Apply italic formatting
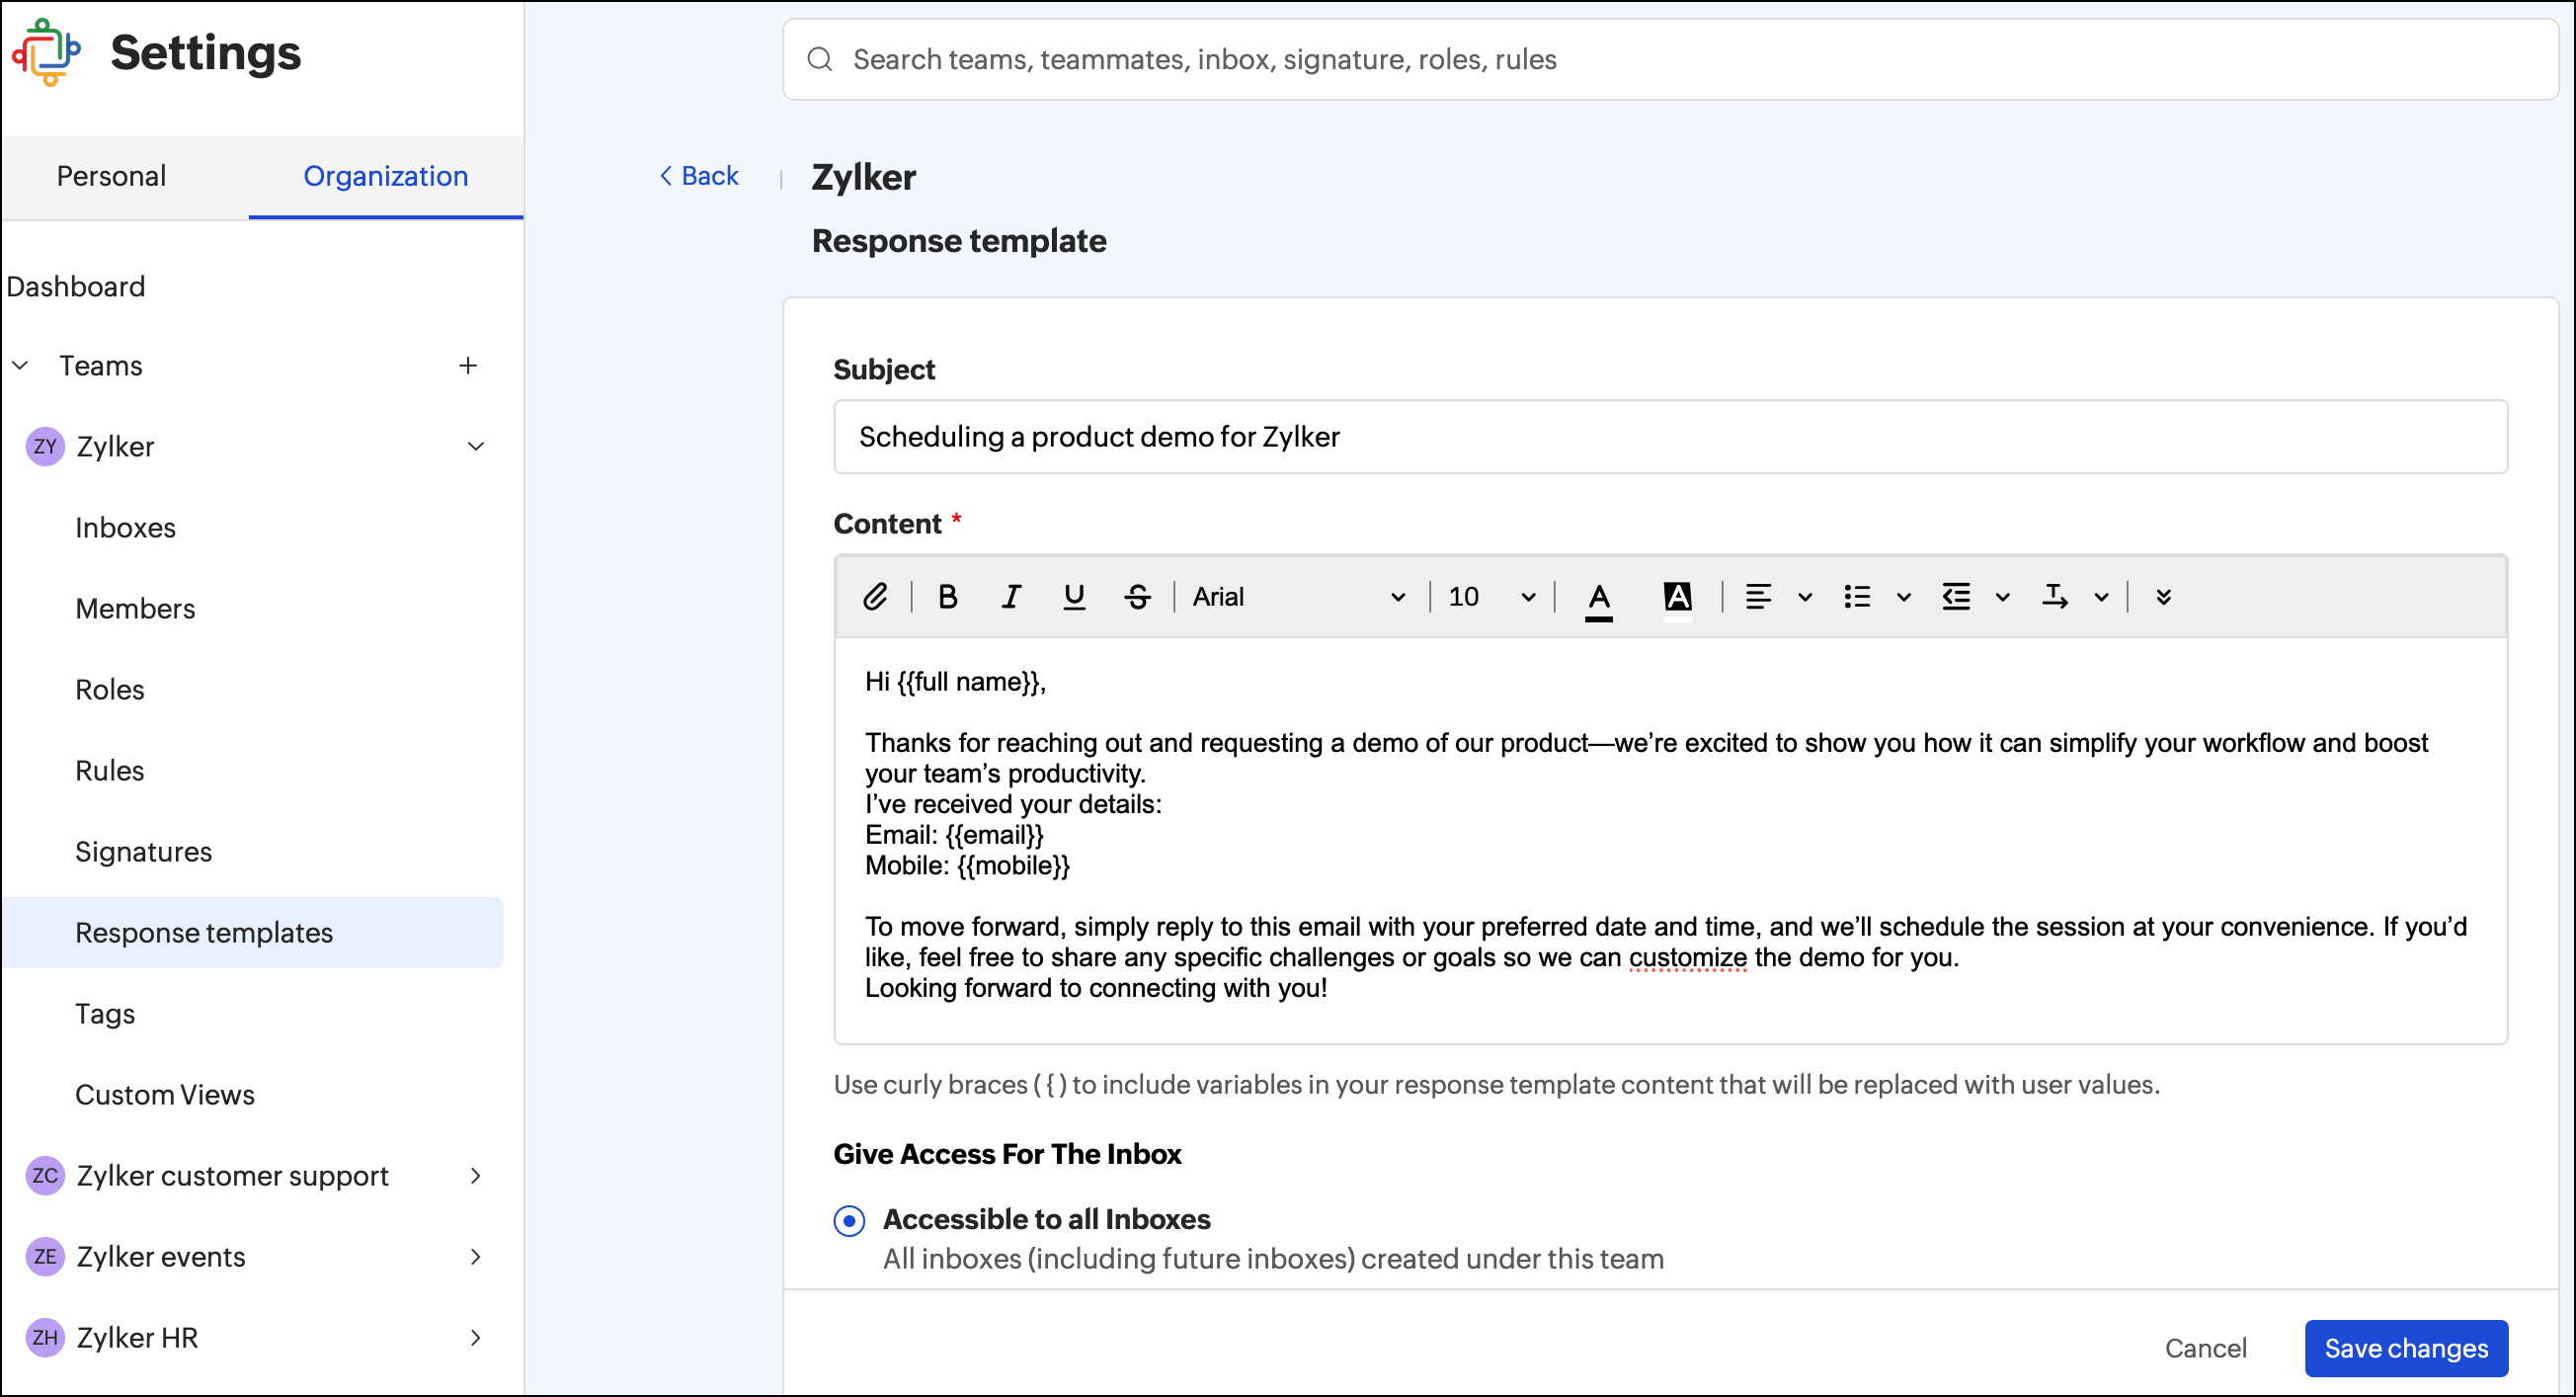The width and height of the screenshot is (2576, 1397). coord(1010,596)
